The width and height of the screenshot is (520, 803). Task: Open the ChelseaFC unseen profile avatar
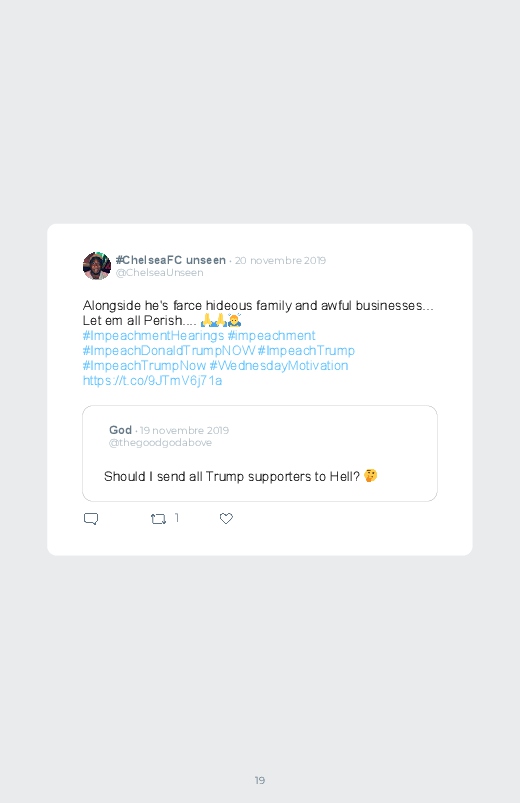click(x=97, y=266)
